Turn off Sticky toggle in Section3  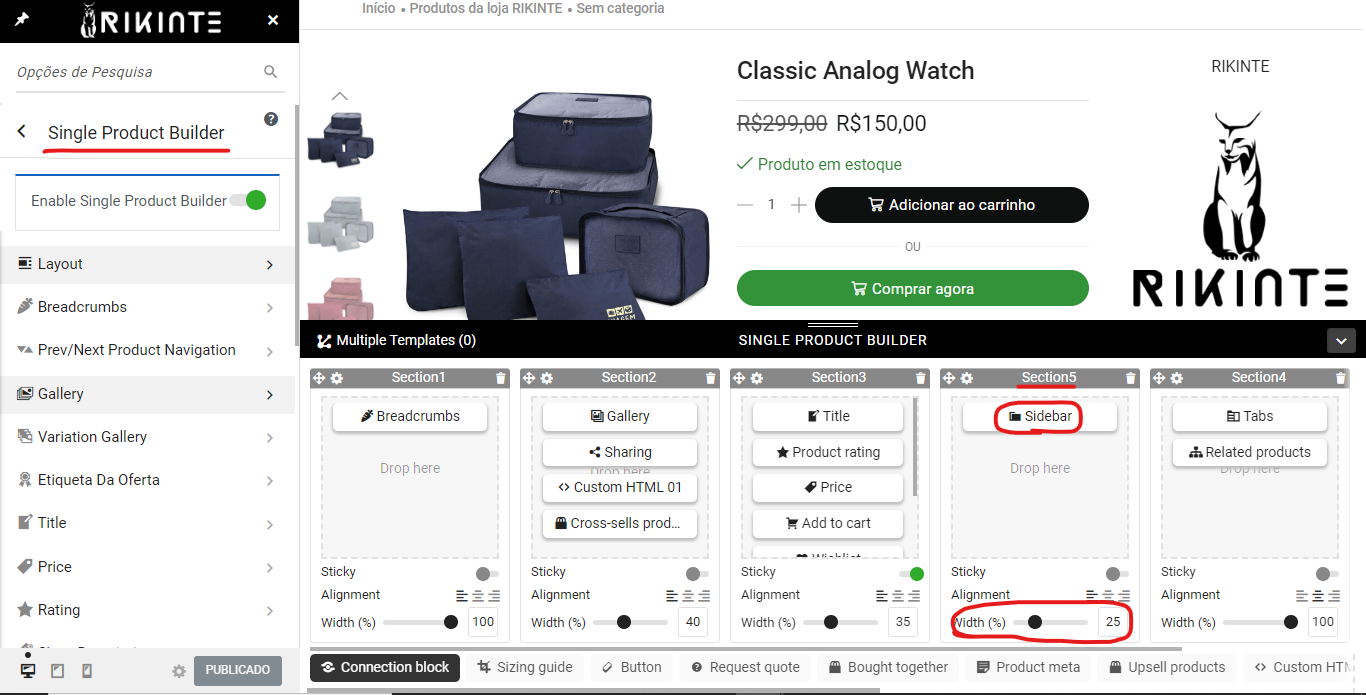coord(910,573)
